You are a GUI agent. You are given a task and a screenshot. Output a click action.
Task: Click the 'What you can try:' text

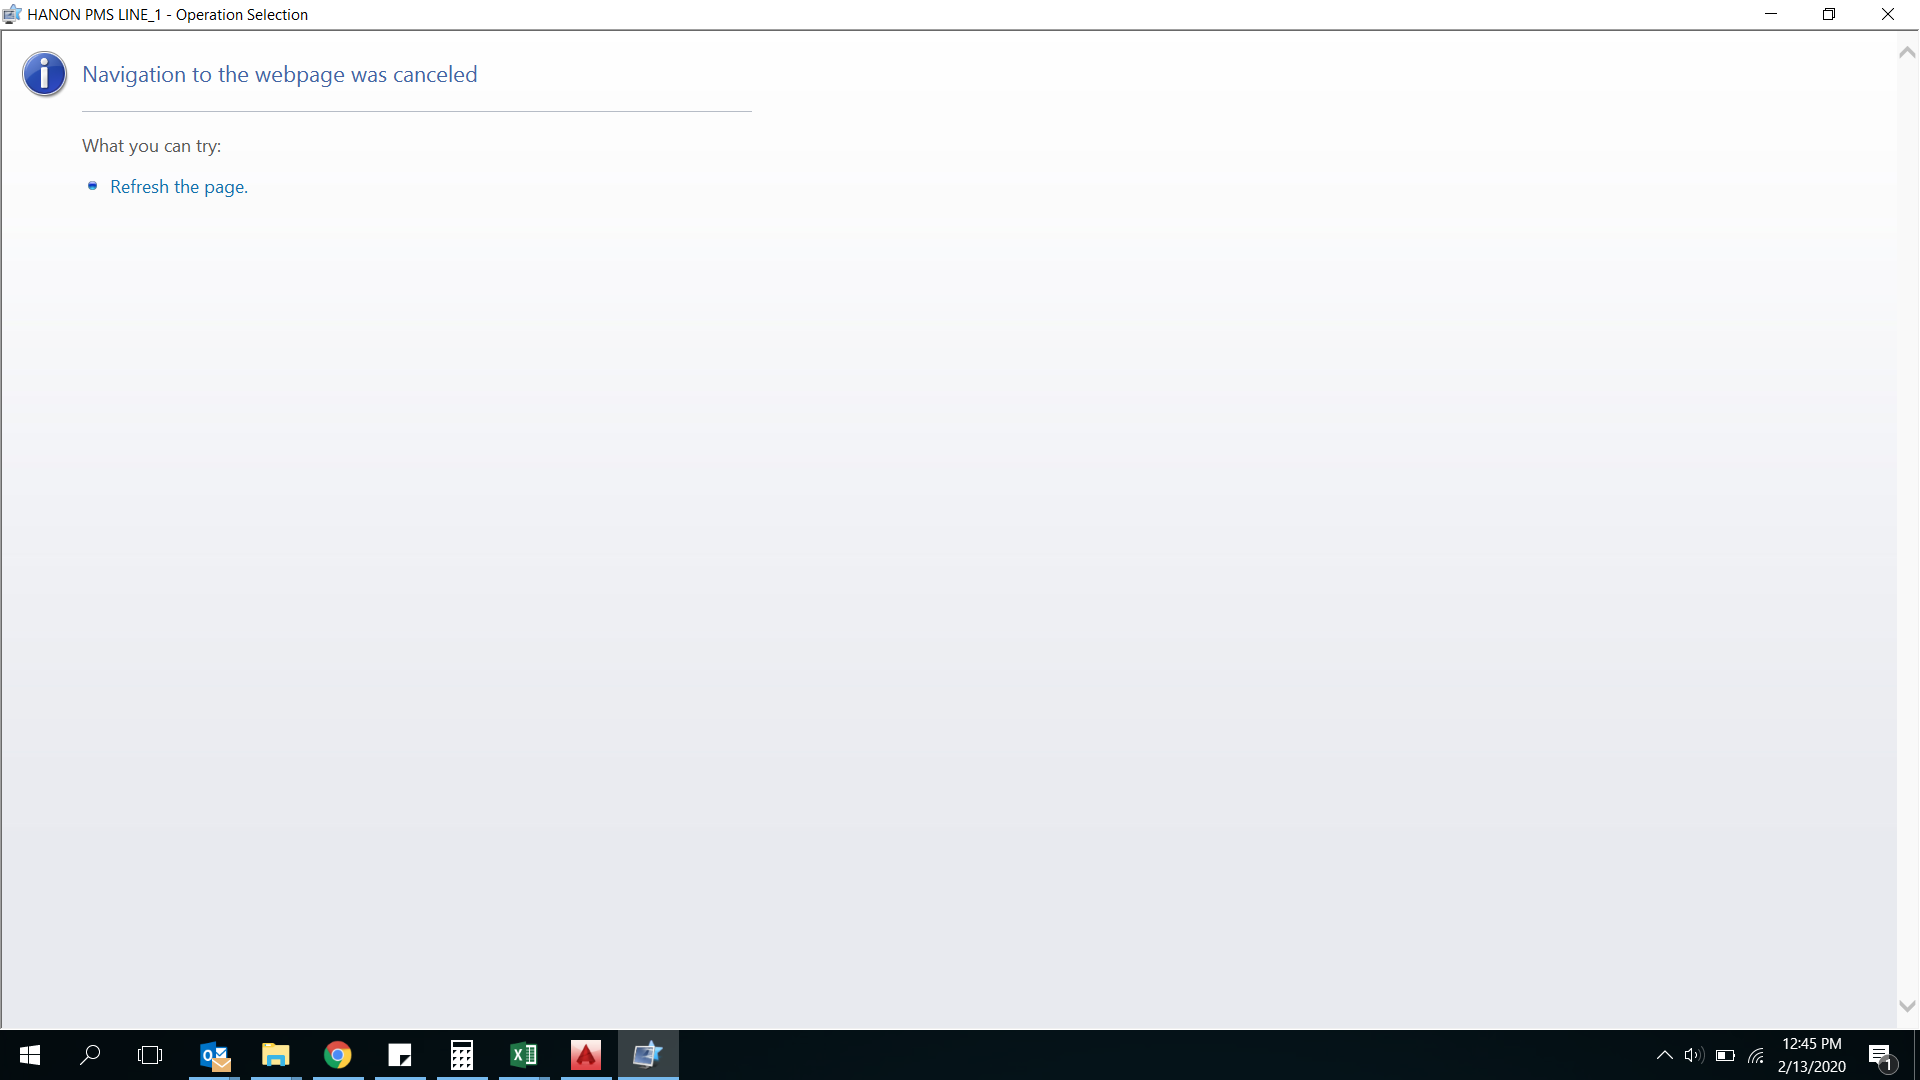152,146
